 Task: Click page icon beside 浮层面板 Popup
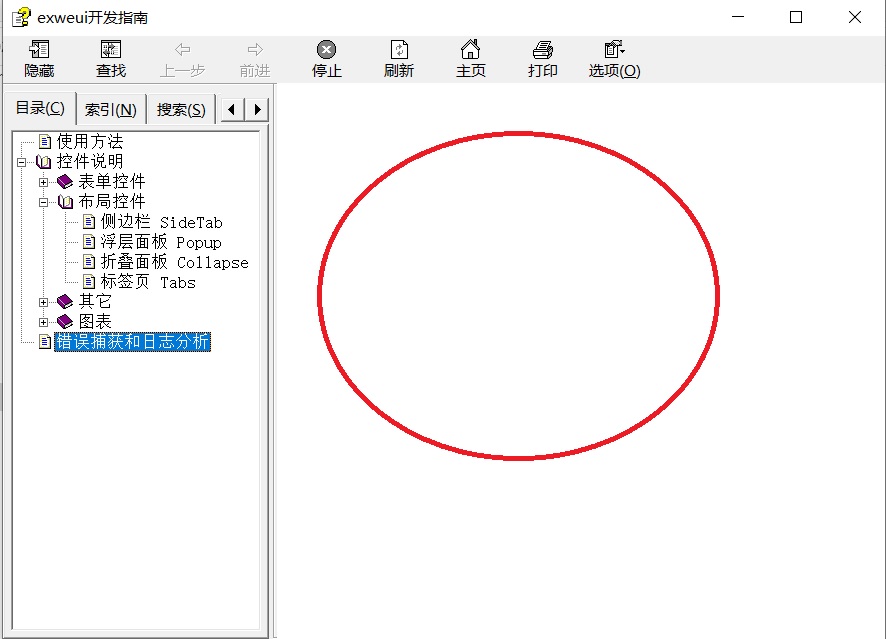[89, 242]
